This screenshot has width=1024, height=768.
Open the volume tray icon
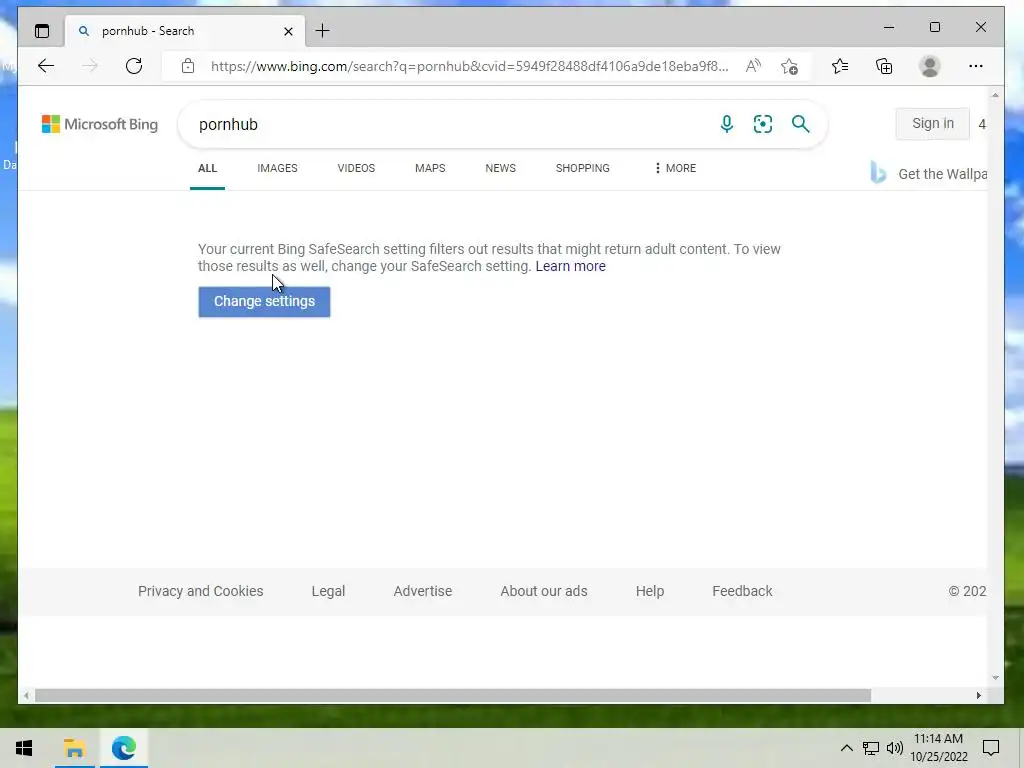pos(895,748)
